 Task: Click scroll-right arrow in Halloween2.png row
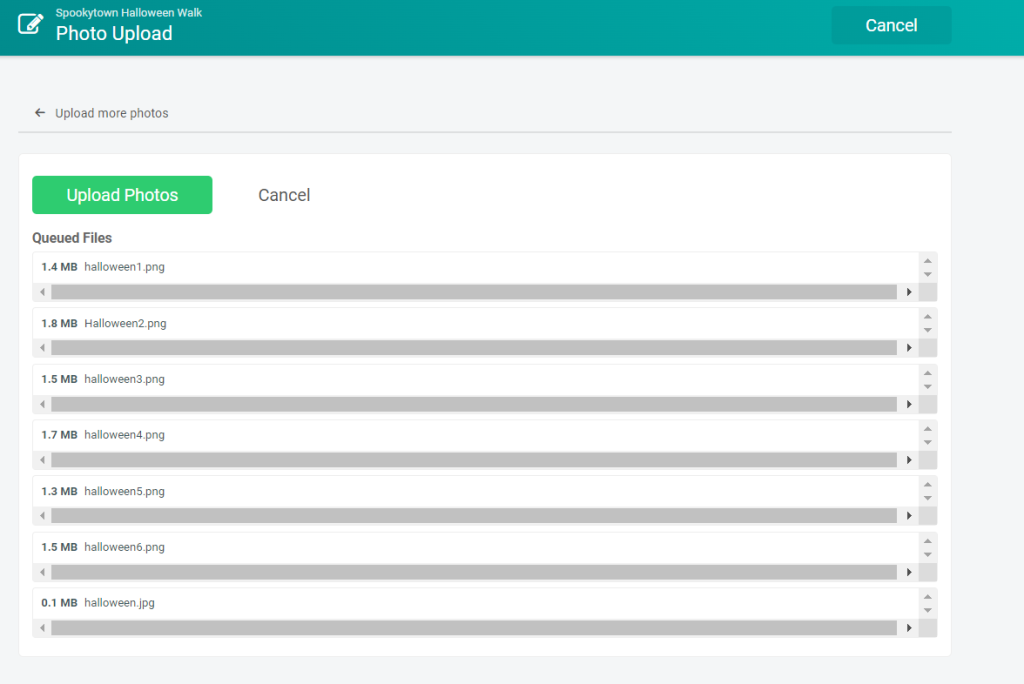(x=909, y=348)
